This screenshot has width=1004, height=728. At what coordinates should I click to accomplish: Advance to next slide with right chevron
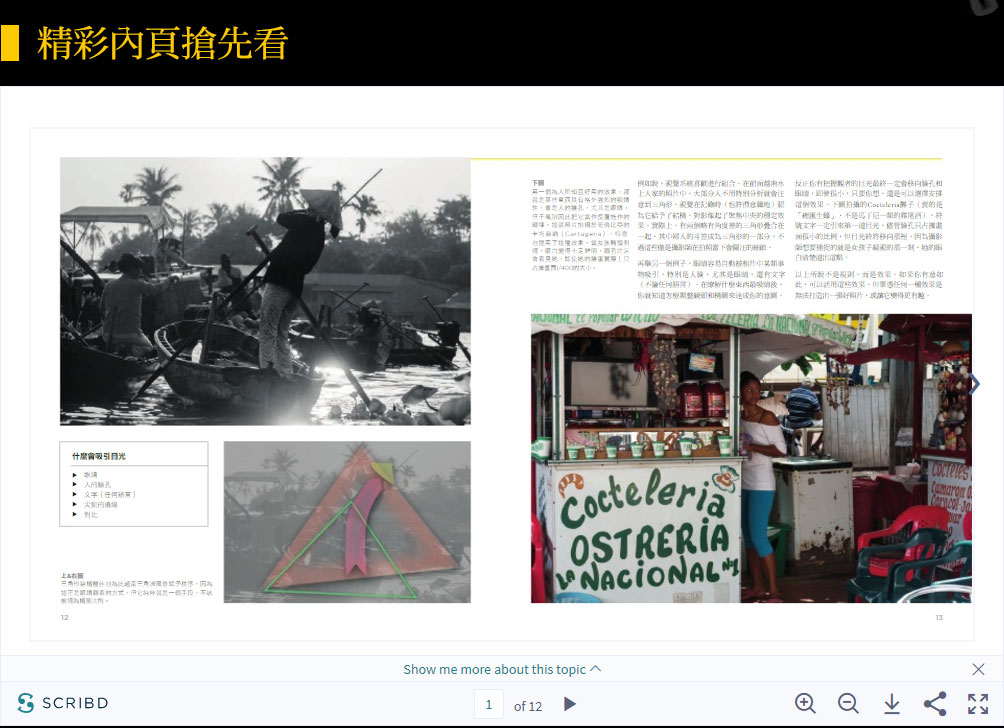tap(975, 384)
